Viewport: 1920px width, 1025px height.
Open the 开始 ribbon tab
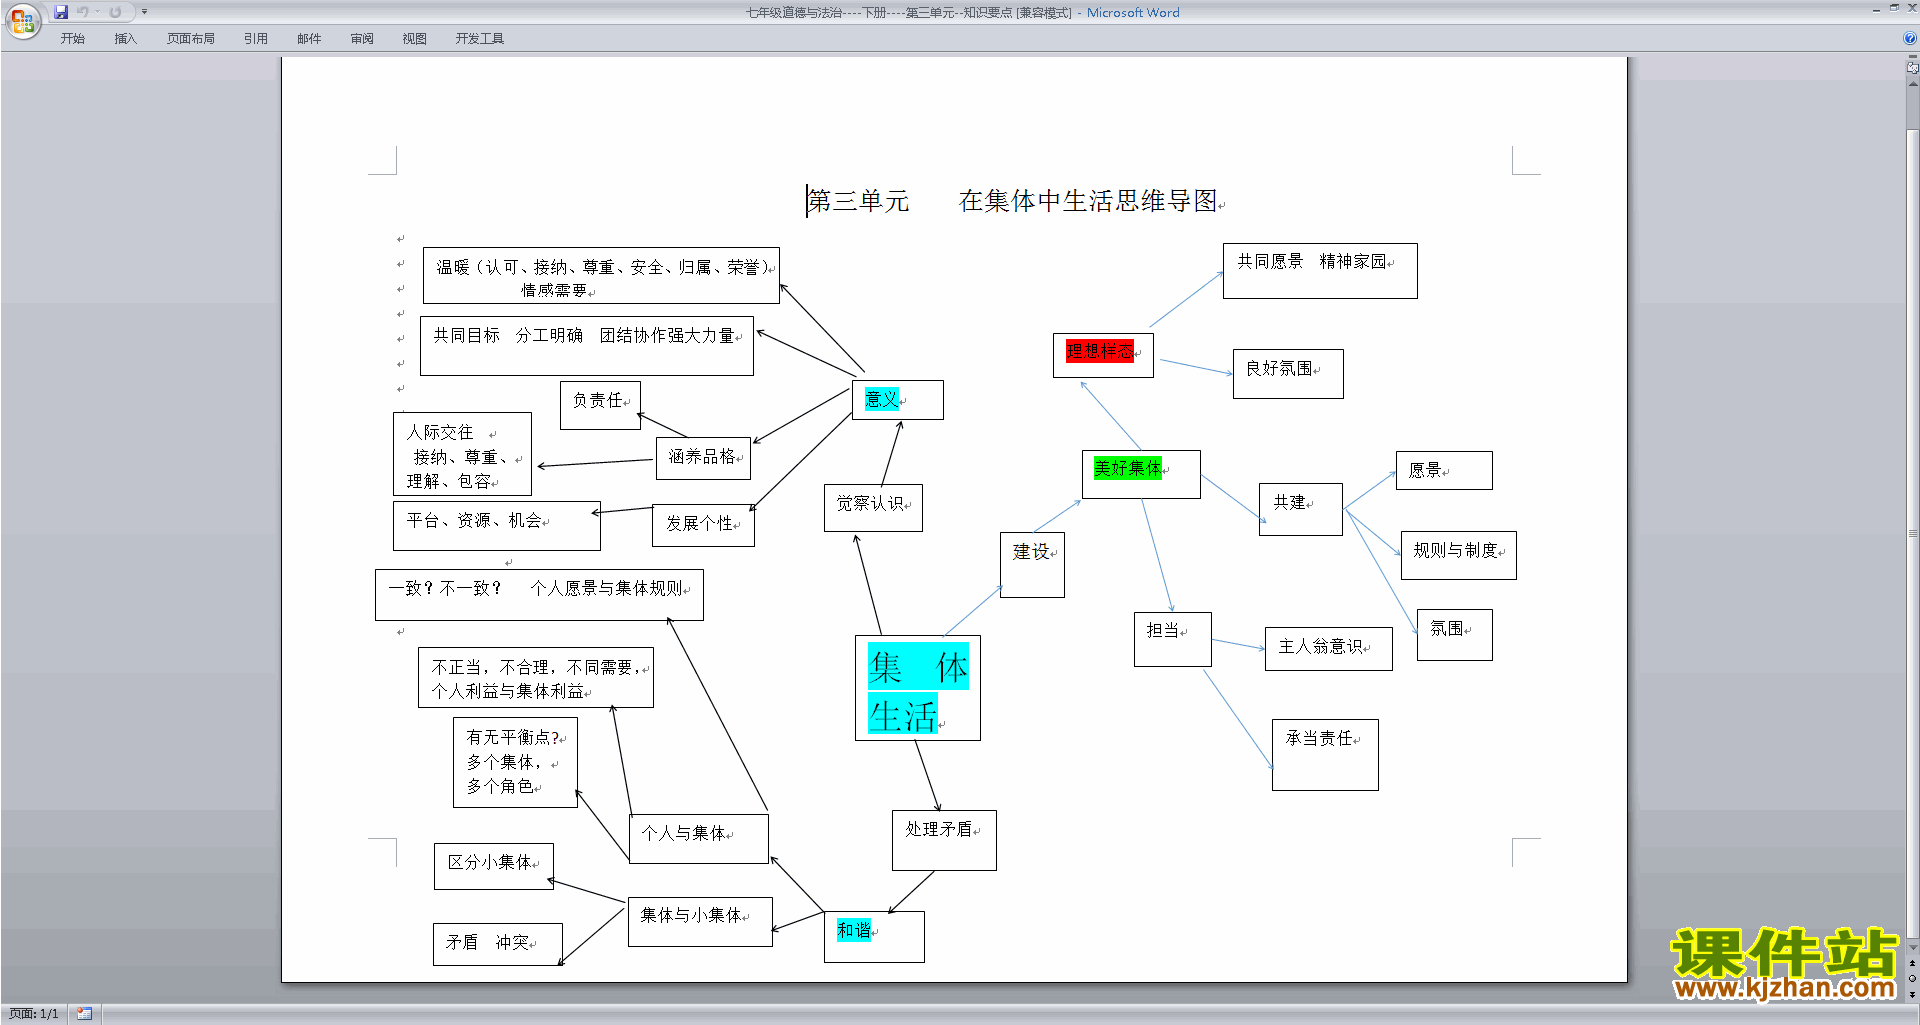73,38
